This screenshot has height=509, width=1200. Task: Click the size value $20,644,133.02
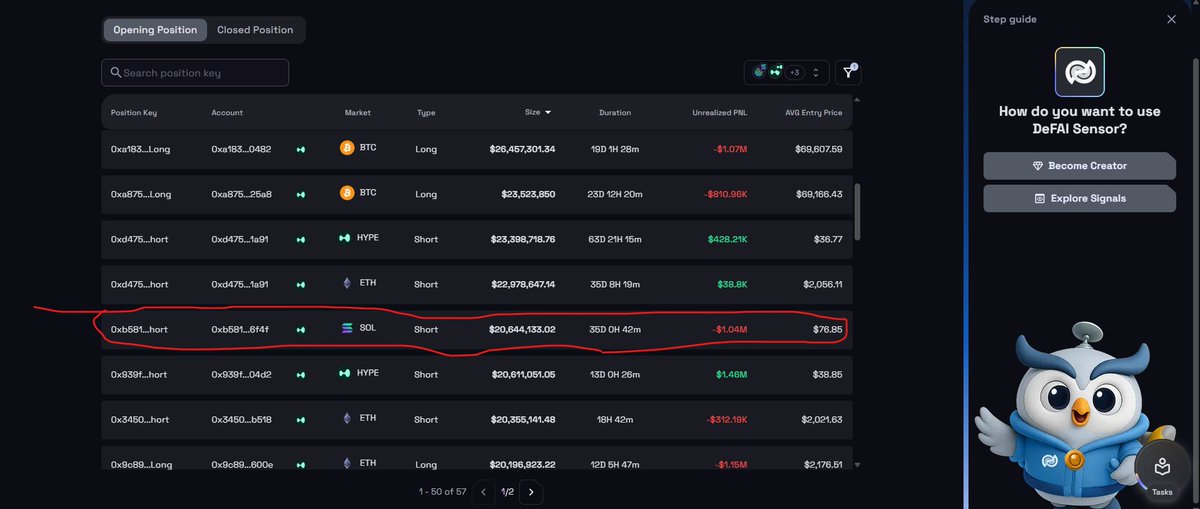pyautogui.click(x=522, y=329)
